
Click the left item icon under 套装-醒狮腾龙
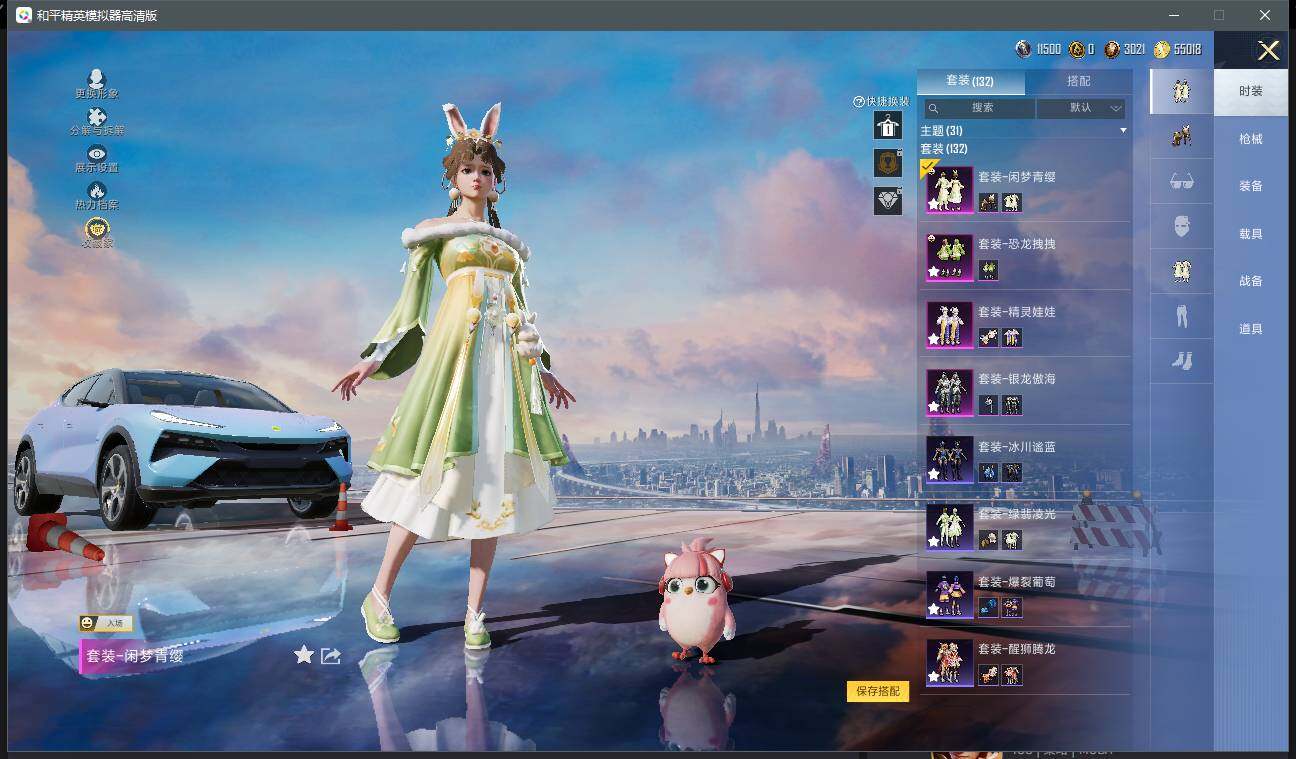pyautogui.click(x=988, y=675)
